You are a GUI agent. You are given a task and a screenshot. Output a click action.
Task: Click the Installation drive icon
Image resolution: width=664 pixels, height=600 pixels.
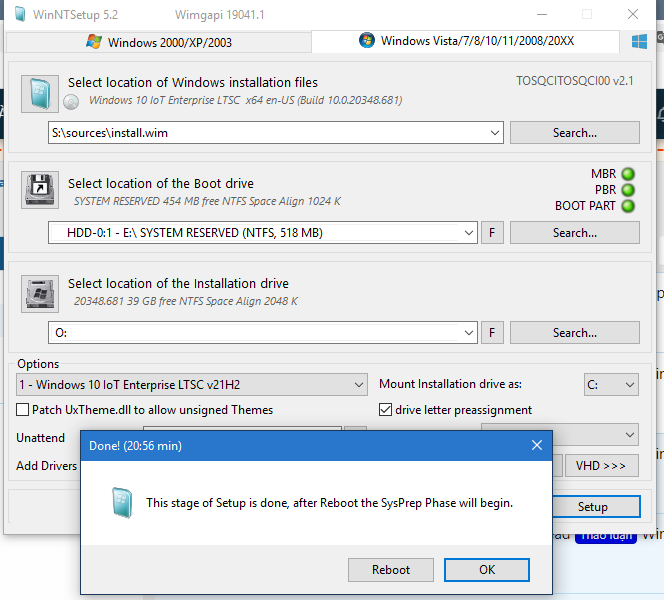(40, 294)
